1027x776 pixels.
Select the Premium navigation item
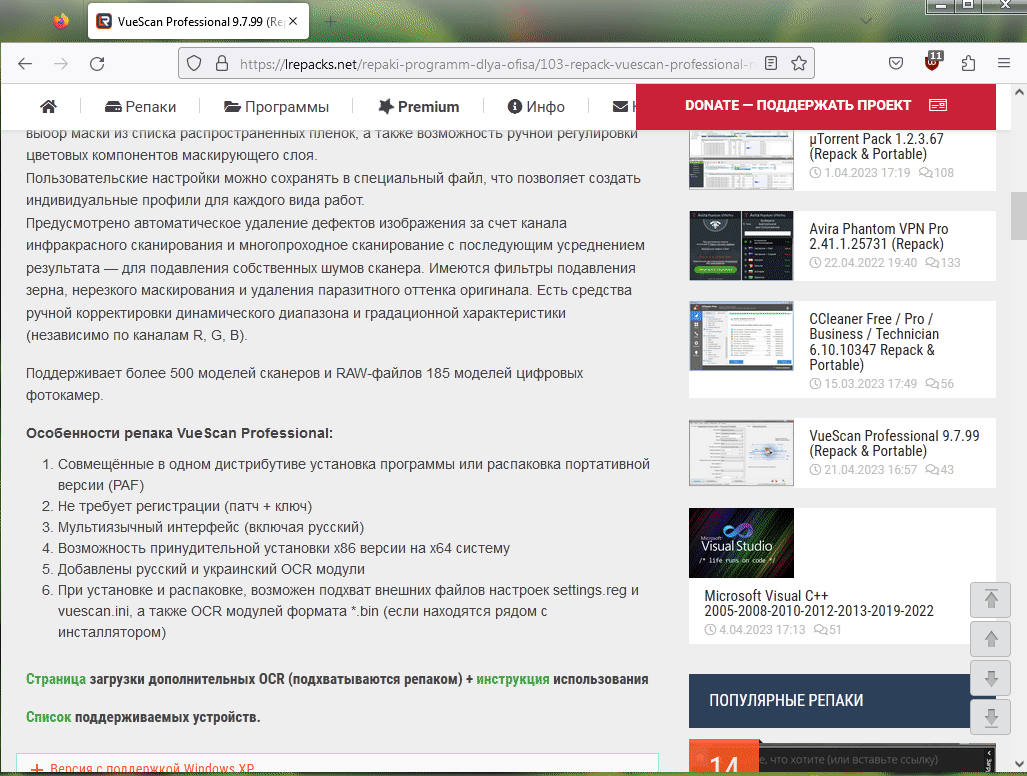(x=418, y=107)
